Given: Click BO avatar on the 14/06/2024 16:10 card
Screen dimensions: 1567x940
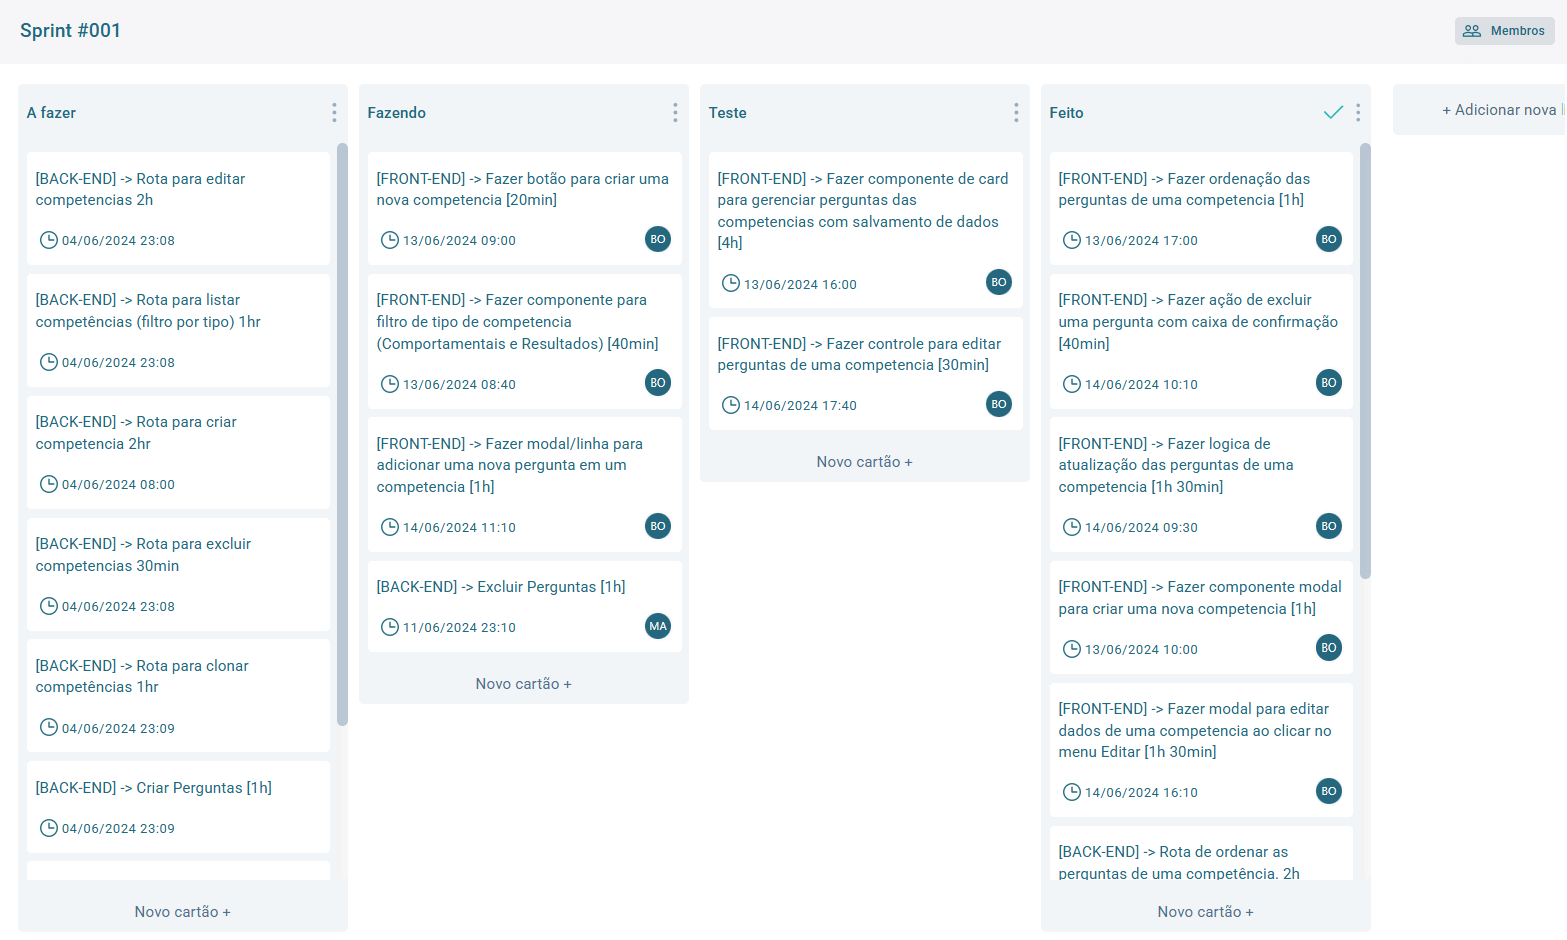Looking at the screenshot, I should (x=1328, y=792).
